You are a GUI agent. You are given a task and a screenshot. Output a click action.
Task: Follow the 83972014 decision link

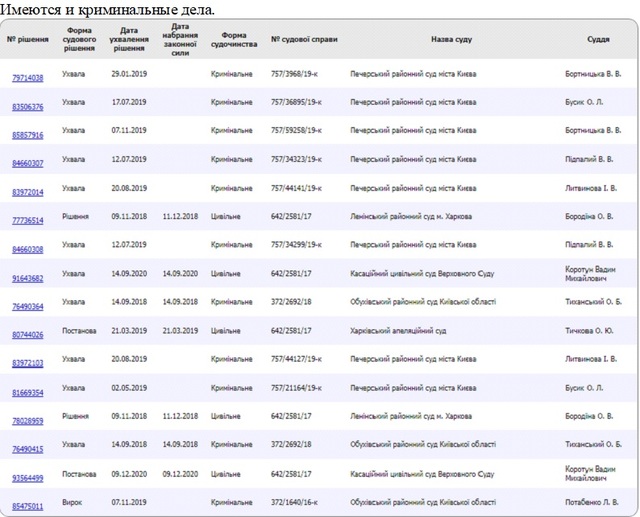click(27, 192)
